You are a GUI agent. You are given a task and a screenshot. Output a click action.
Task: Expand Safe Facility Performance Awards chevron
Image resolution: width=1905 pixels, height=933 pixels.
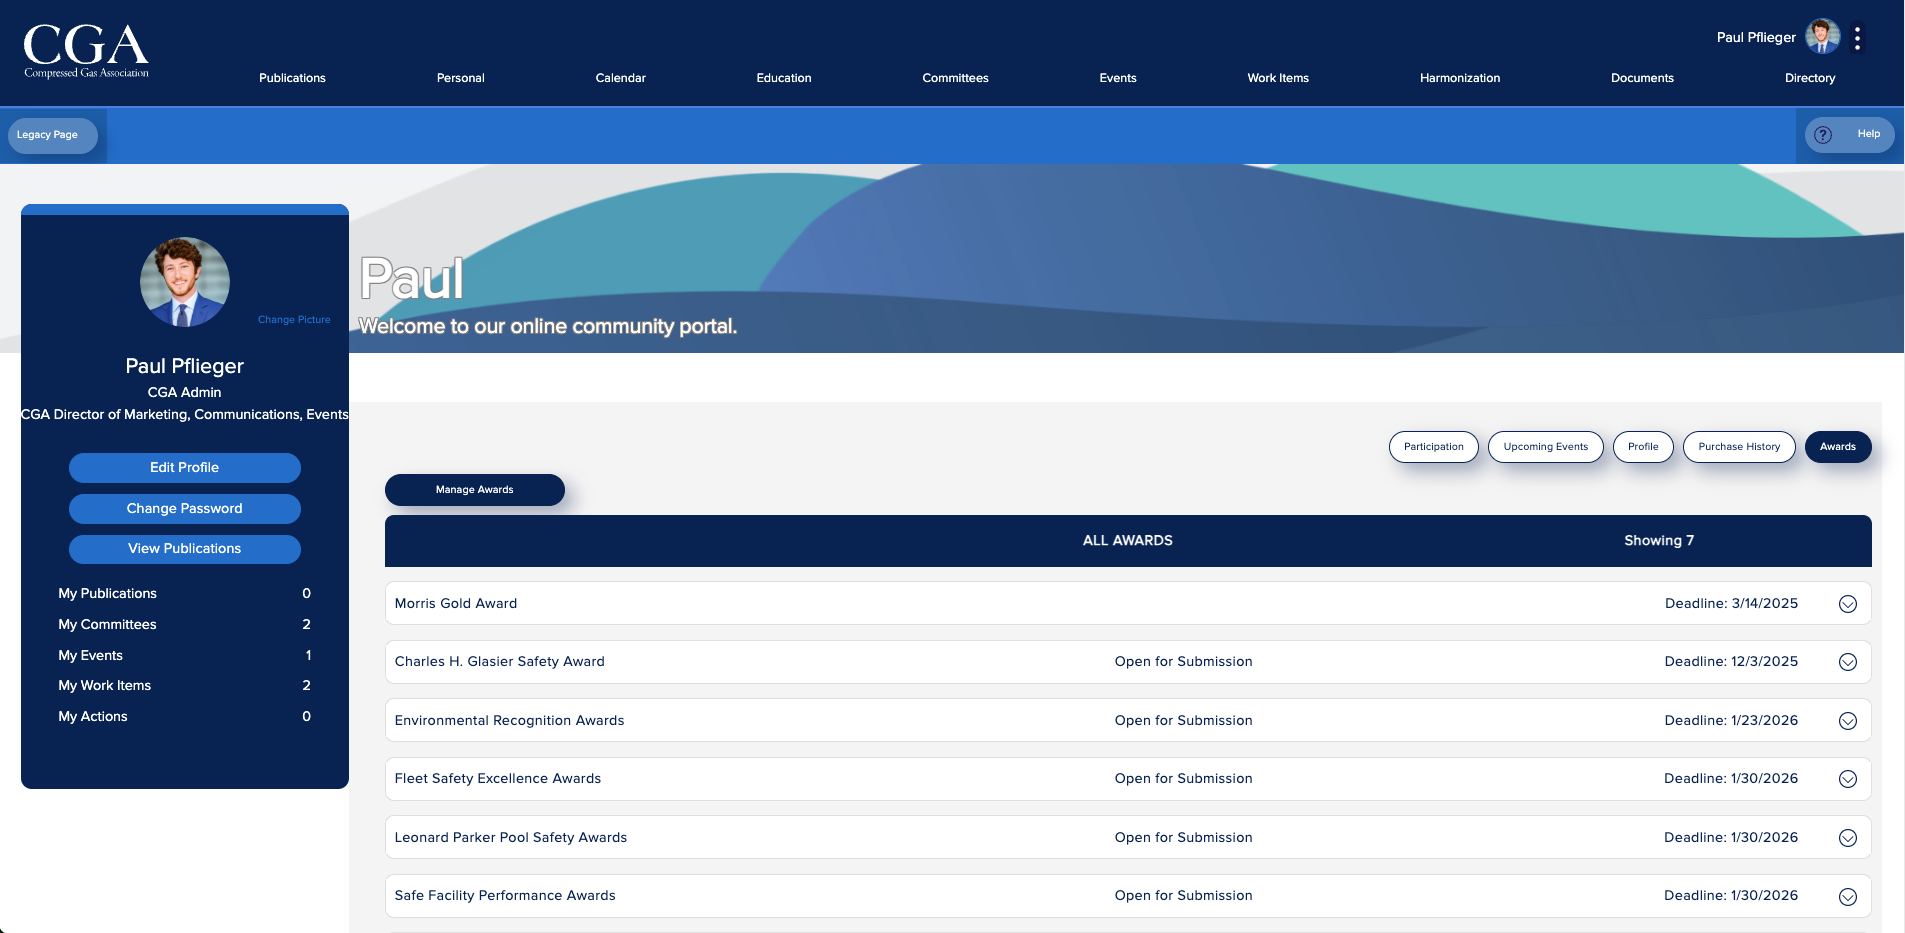click(x=1847, y=897)
